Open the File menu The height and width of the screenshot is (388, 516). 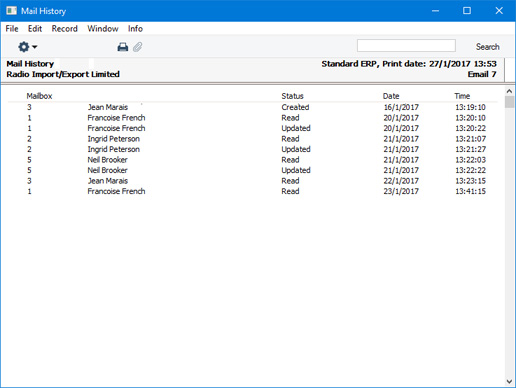[12, 29]
